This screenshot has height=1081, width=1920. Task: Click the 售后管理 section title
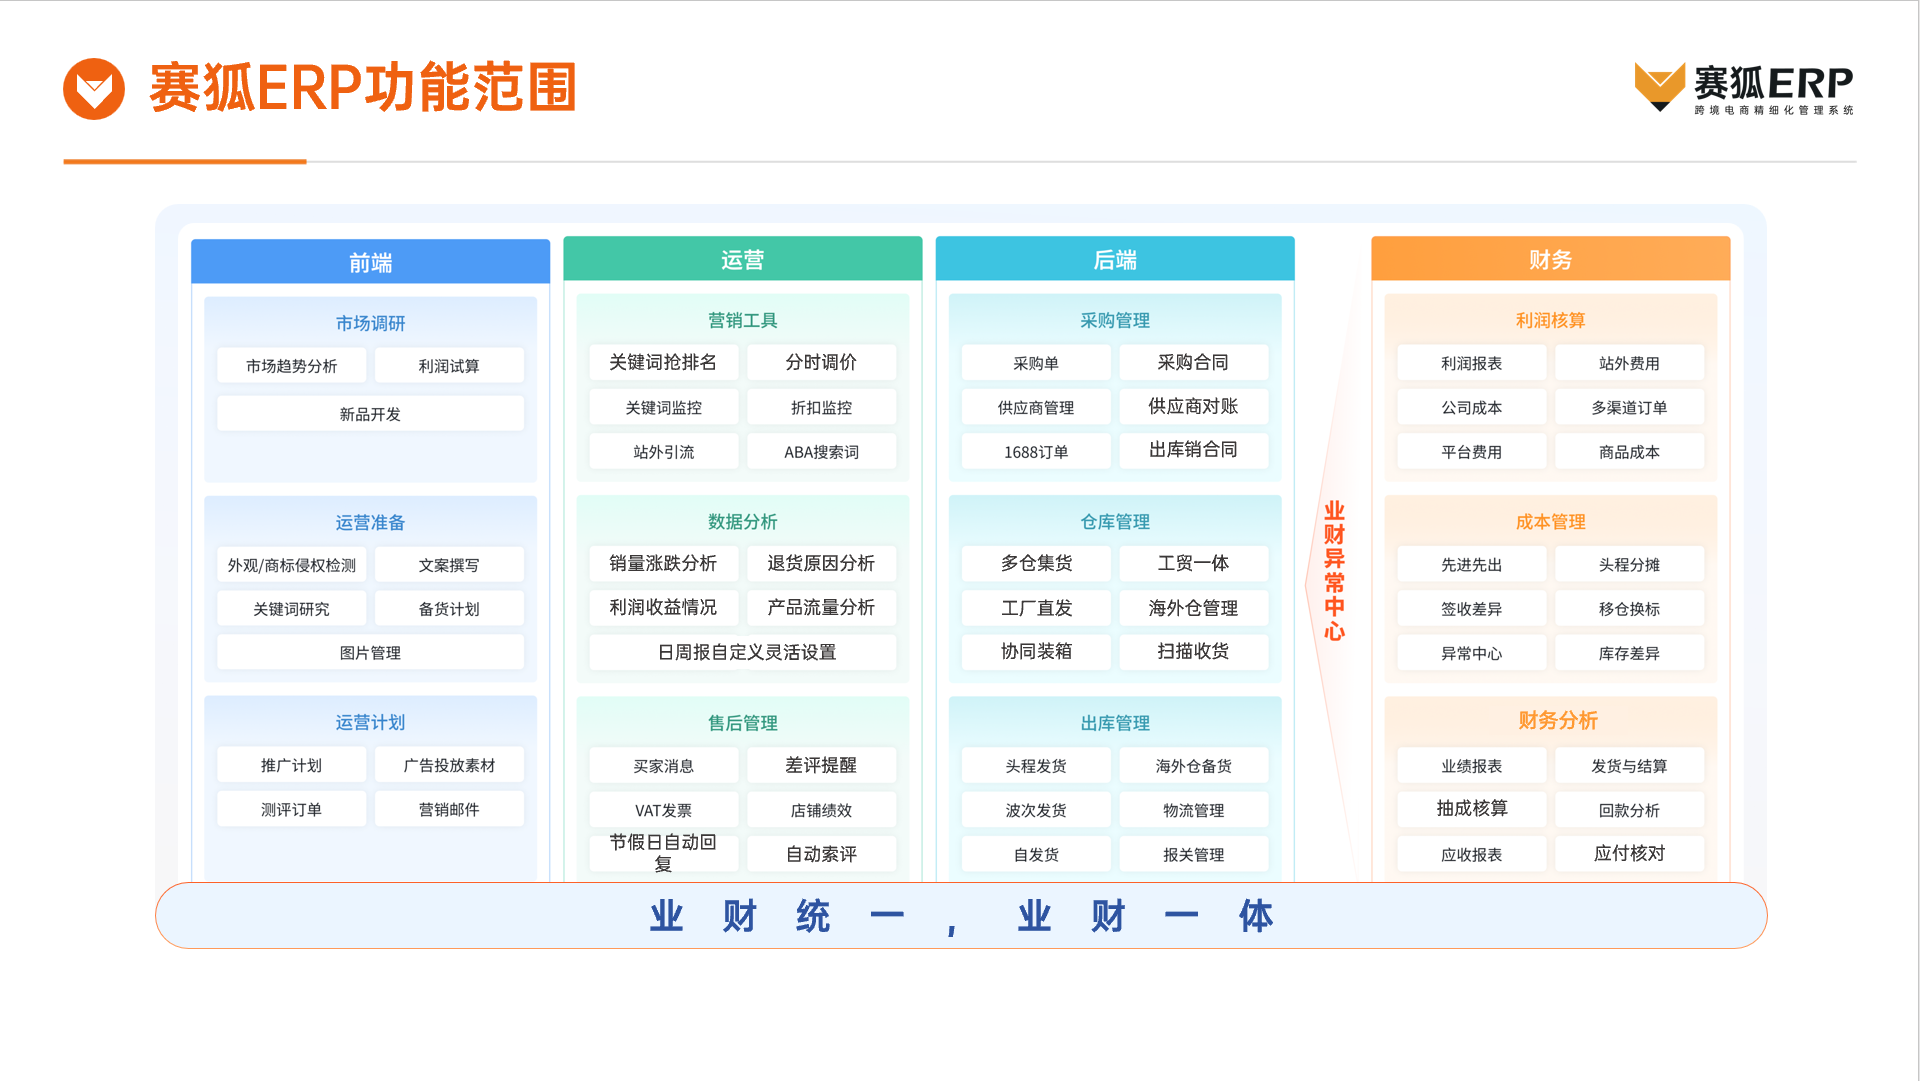(x=742, y=722)
